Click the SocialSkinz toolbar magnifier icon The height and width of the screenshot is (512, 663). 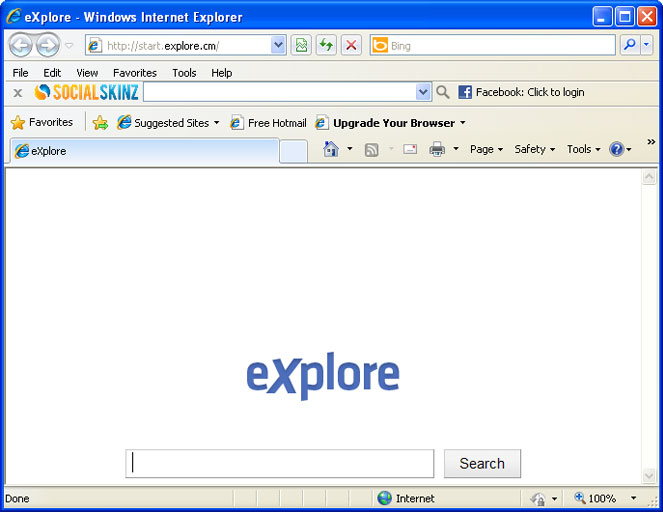coord(442,92)
